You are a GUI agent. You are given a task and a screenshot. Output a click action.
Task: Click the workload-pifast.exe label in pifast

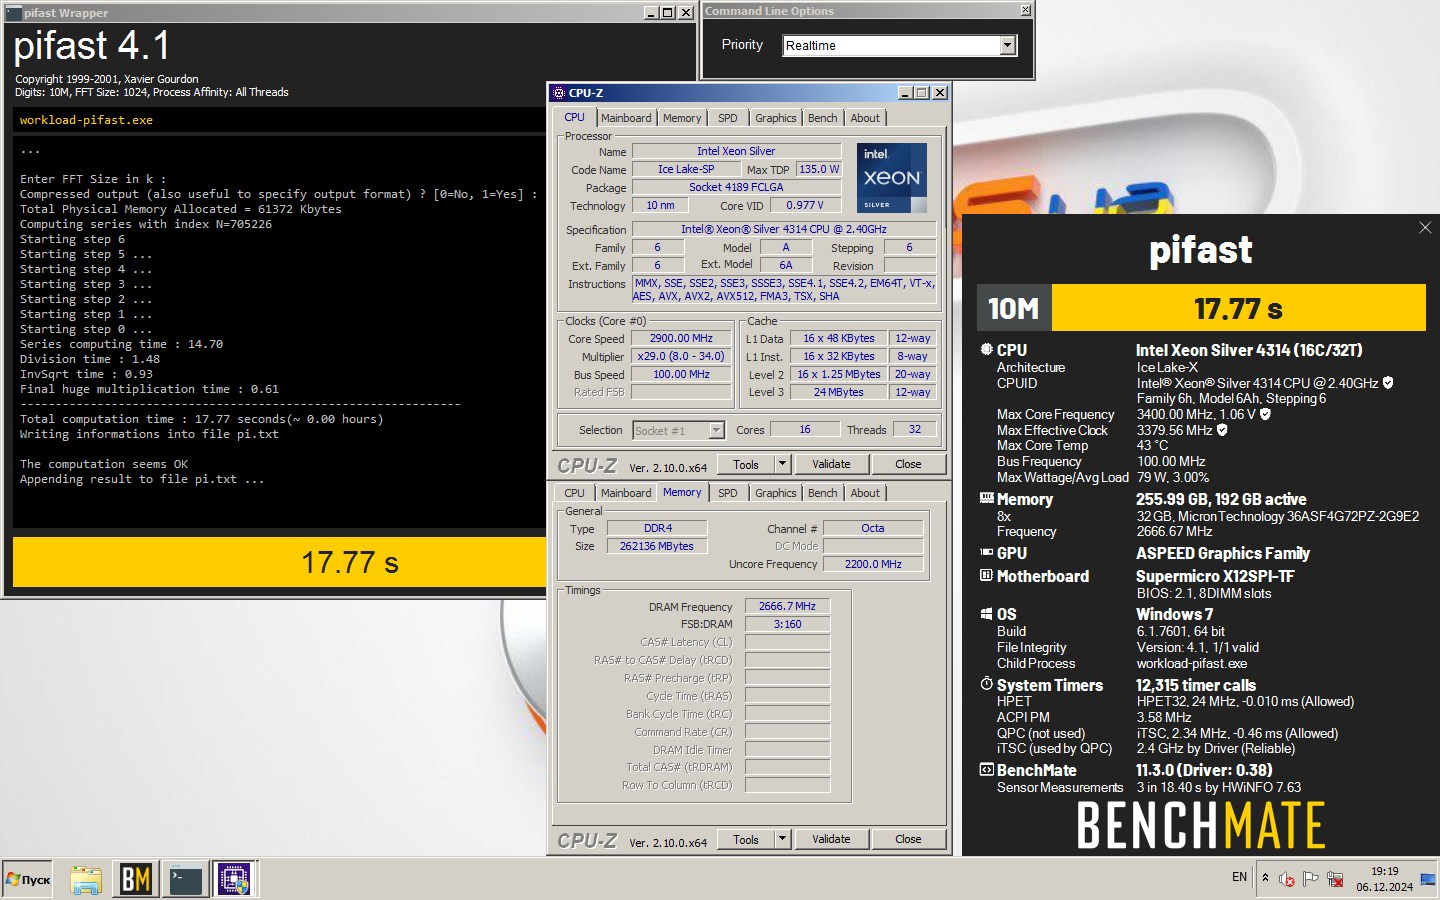(86, 120)
